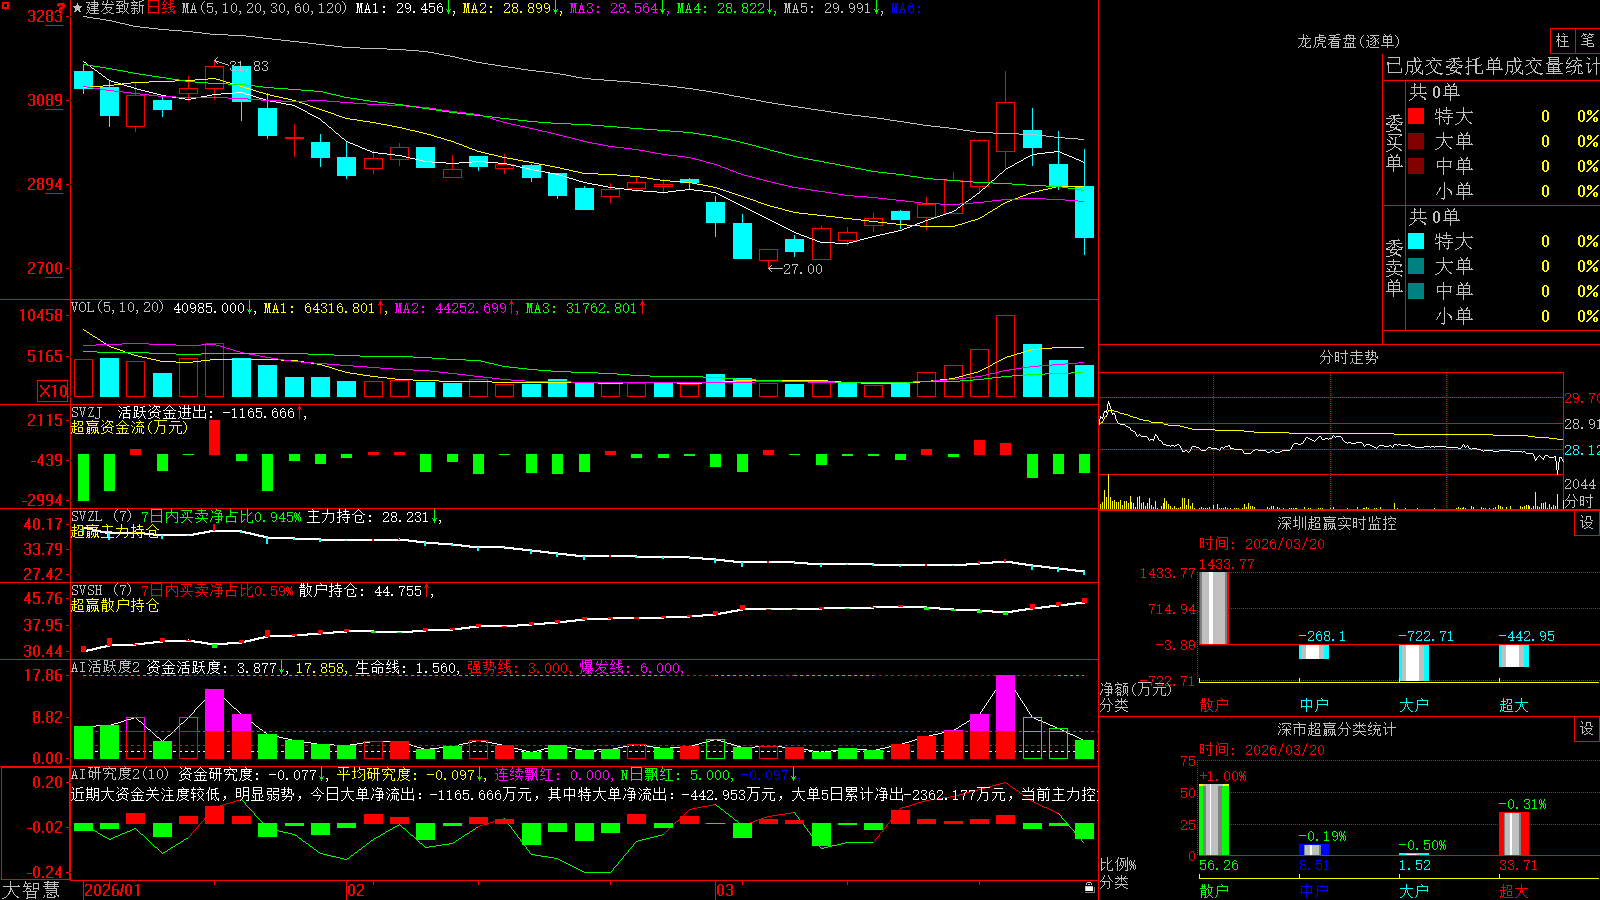Open 设 settings for 深圳超赢实时监控
1600x900 pixels.
click(1587, 523)
